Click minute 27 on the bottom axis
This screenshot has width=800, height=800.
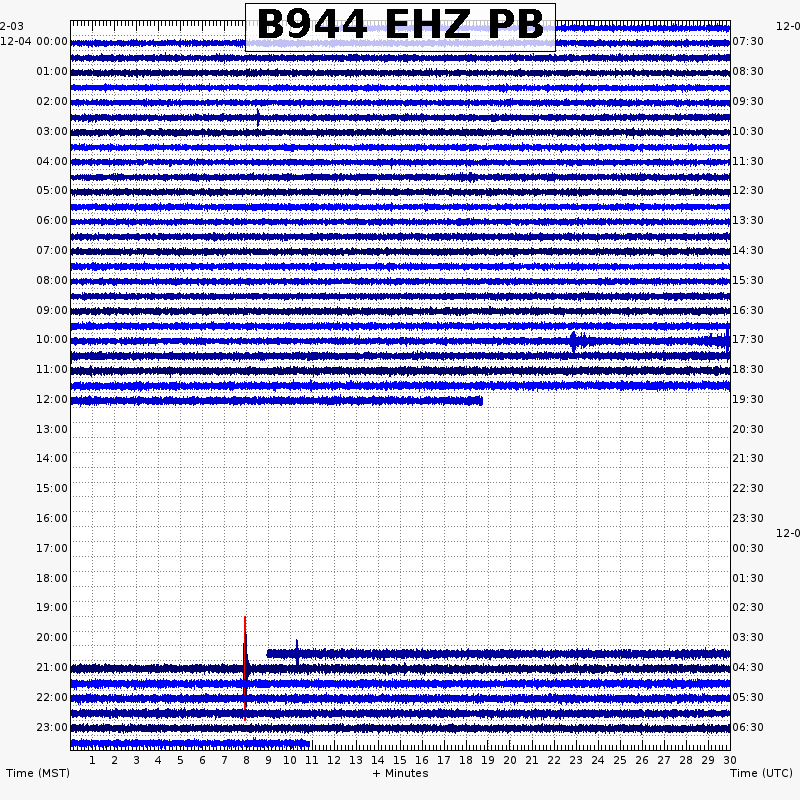coord(664,760)
